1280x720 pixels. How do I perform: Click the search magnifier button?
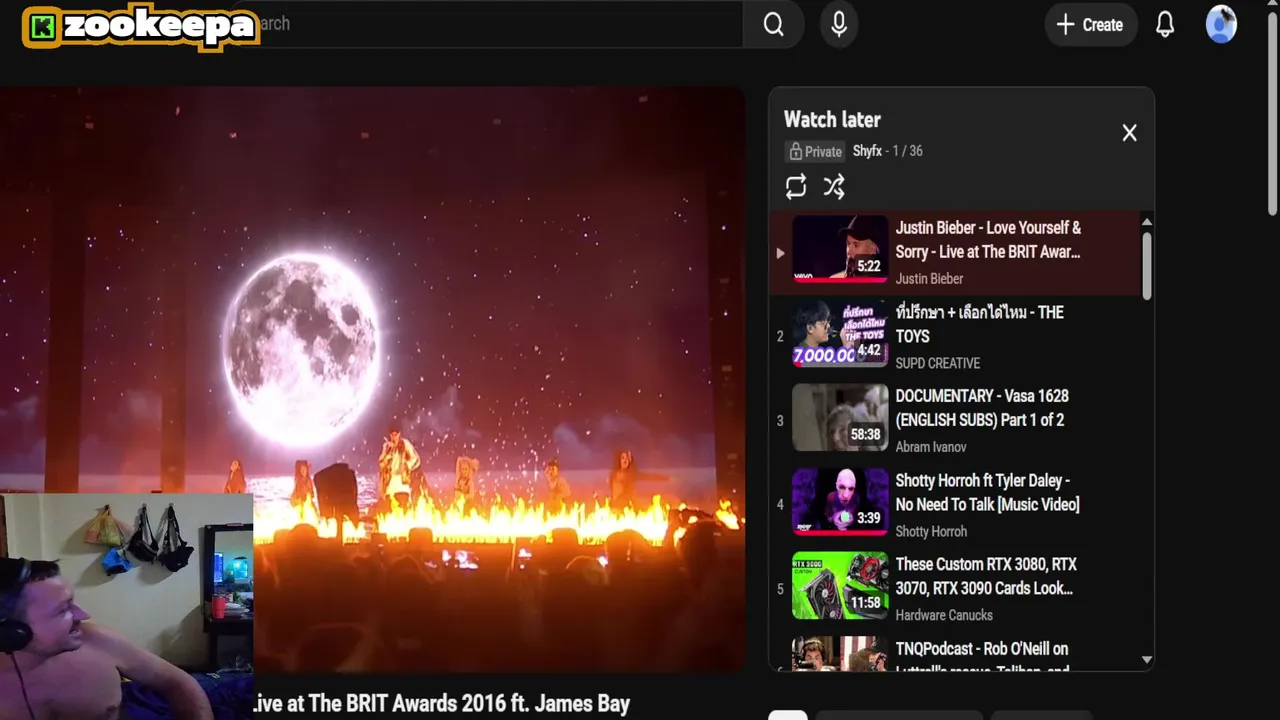pos(773,24)
